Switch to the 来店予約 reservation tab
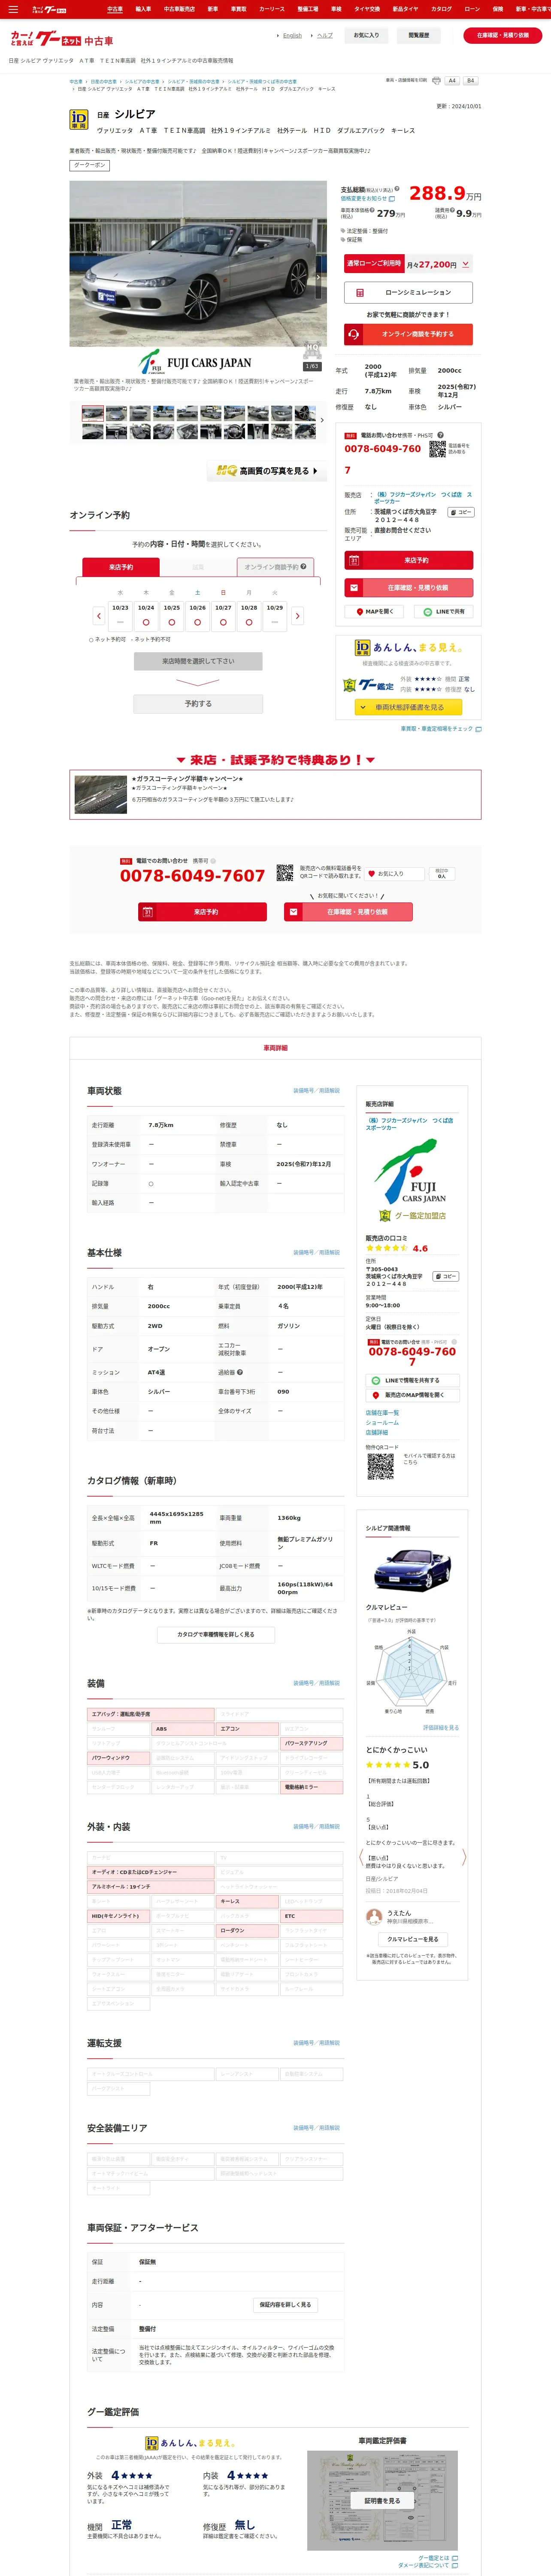The image size is (551, 2576). click(120, 567)
